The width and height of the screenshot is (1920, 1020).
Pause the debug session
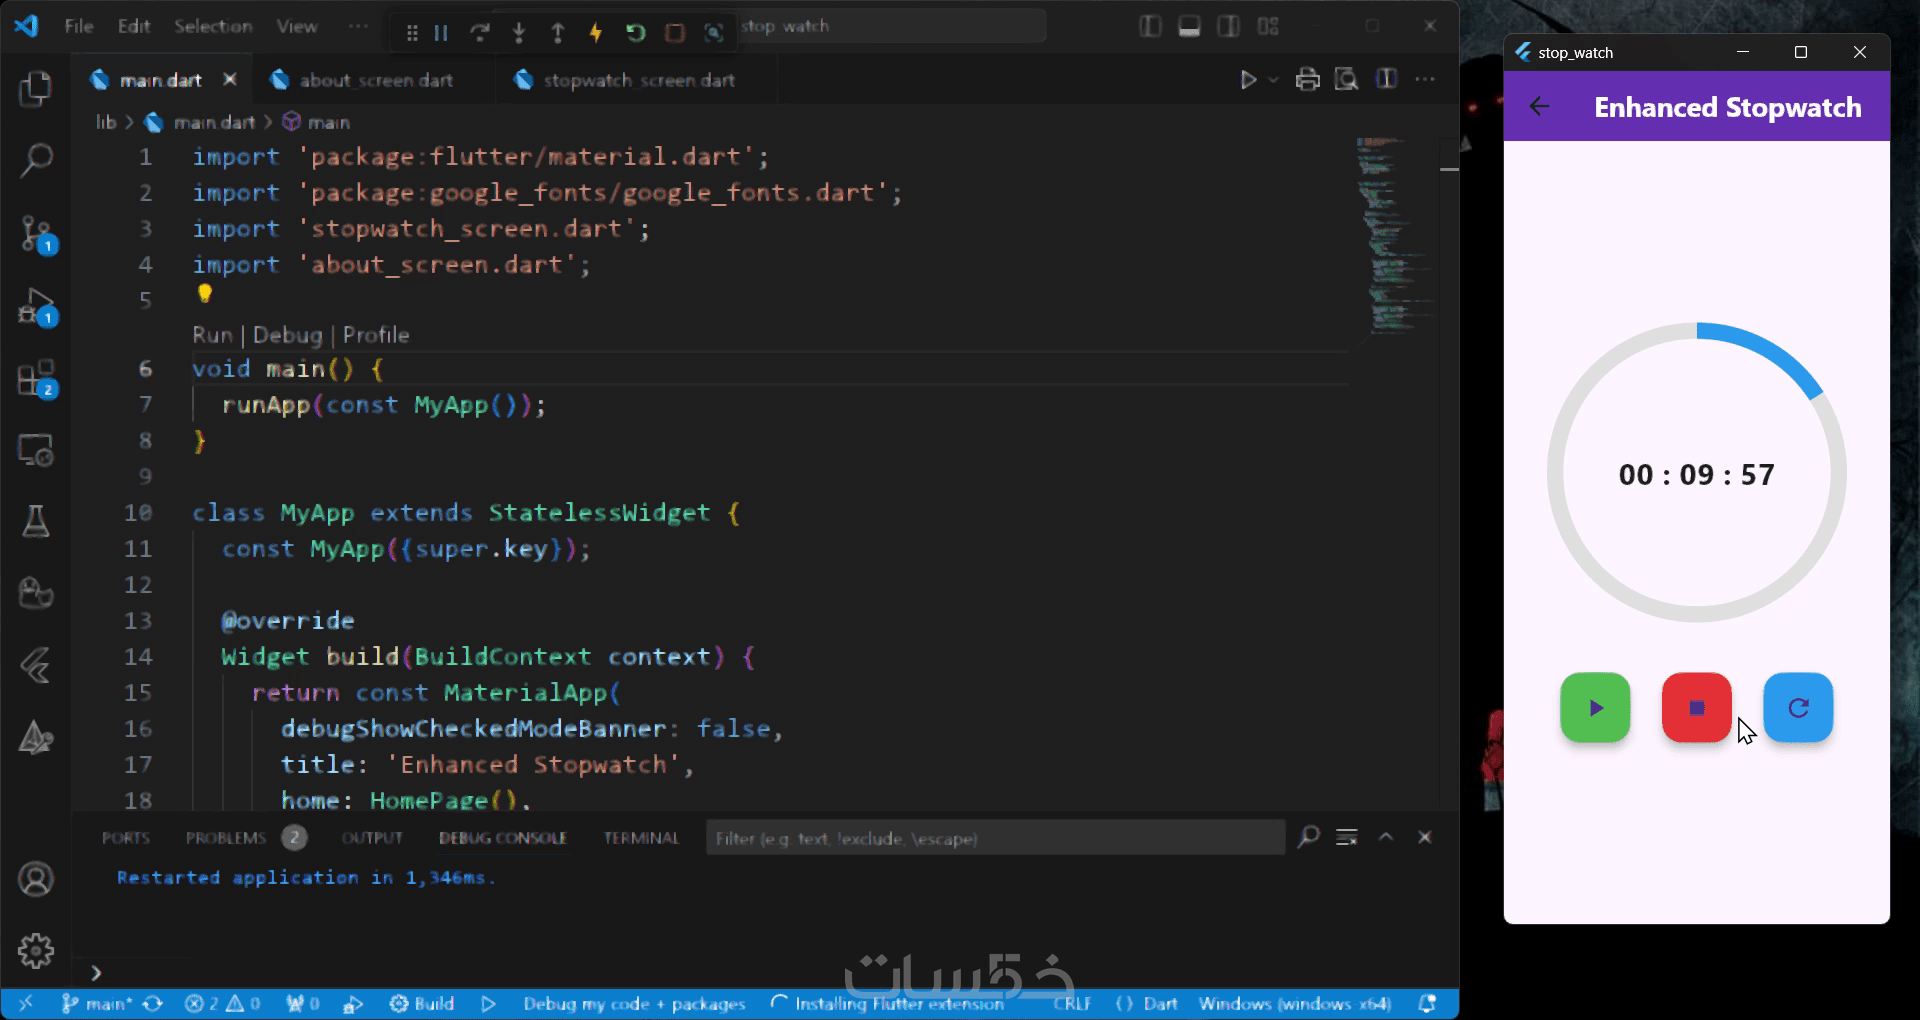point(441,32)
